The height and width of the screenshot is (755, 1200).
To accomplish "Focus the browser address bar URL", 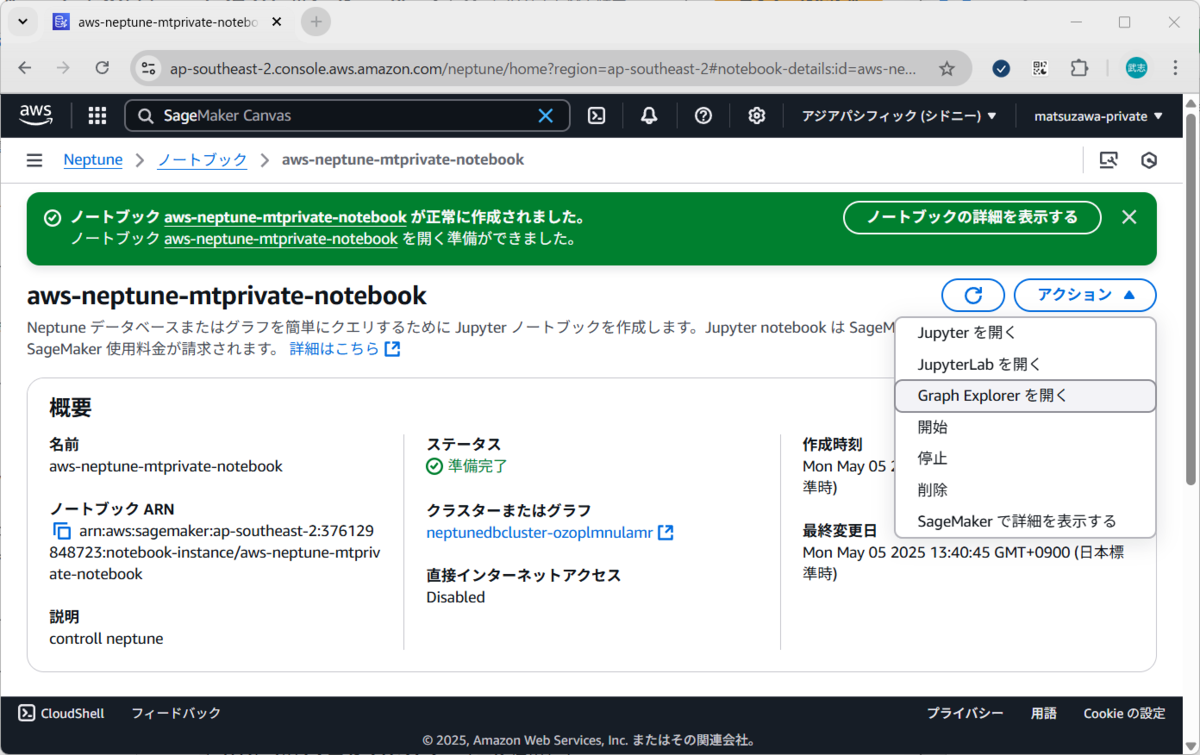I will point(543,68).
